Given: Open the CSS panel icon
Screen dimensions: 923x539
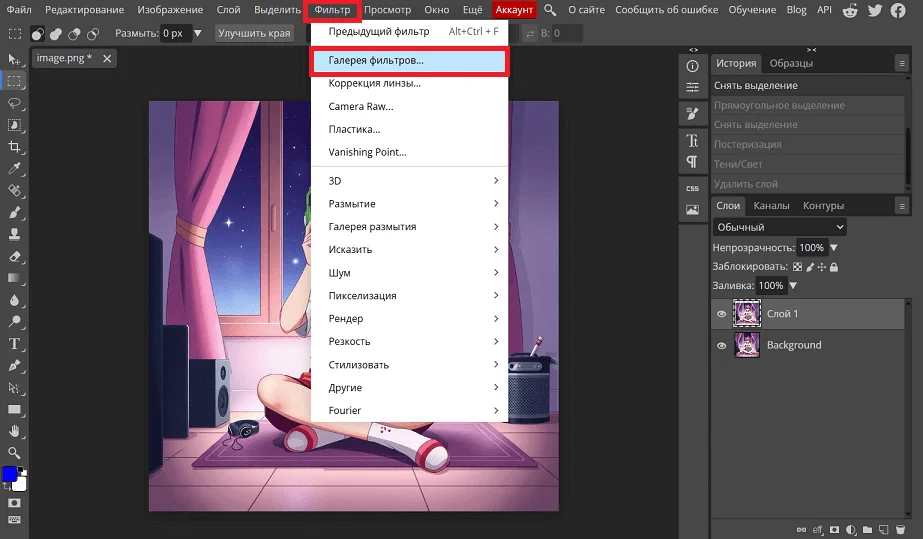Looking at the screenshot, I should tap(692, 188).
